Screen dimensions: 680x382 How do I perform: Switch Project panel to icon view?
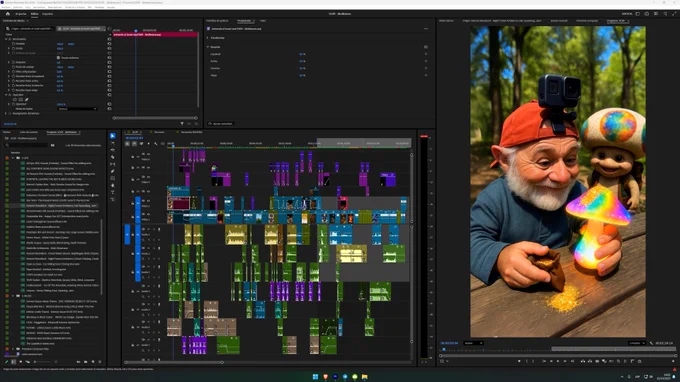(20, 362)
